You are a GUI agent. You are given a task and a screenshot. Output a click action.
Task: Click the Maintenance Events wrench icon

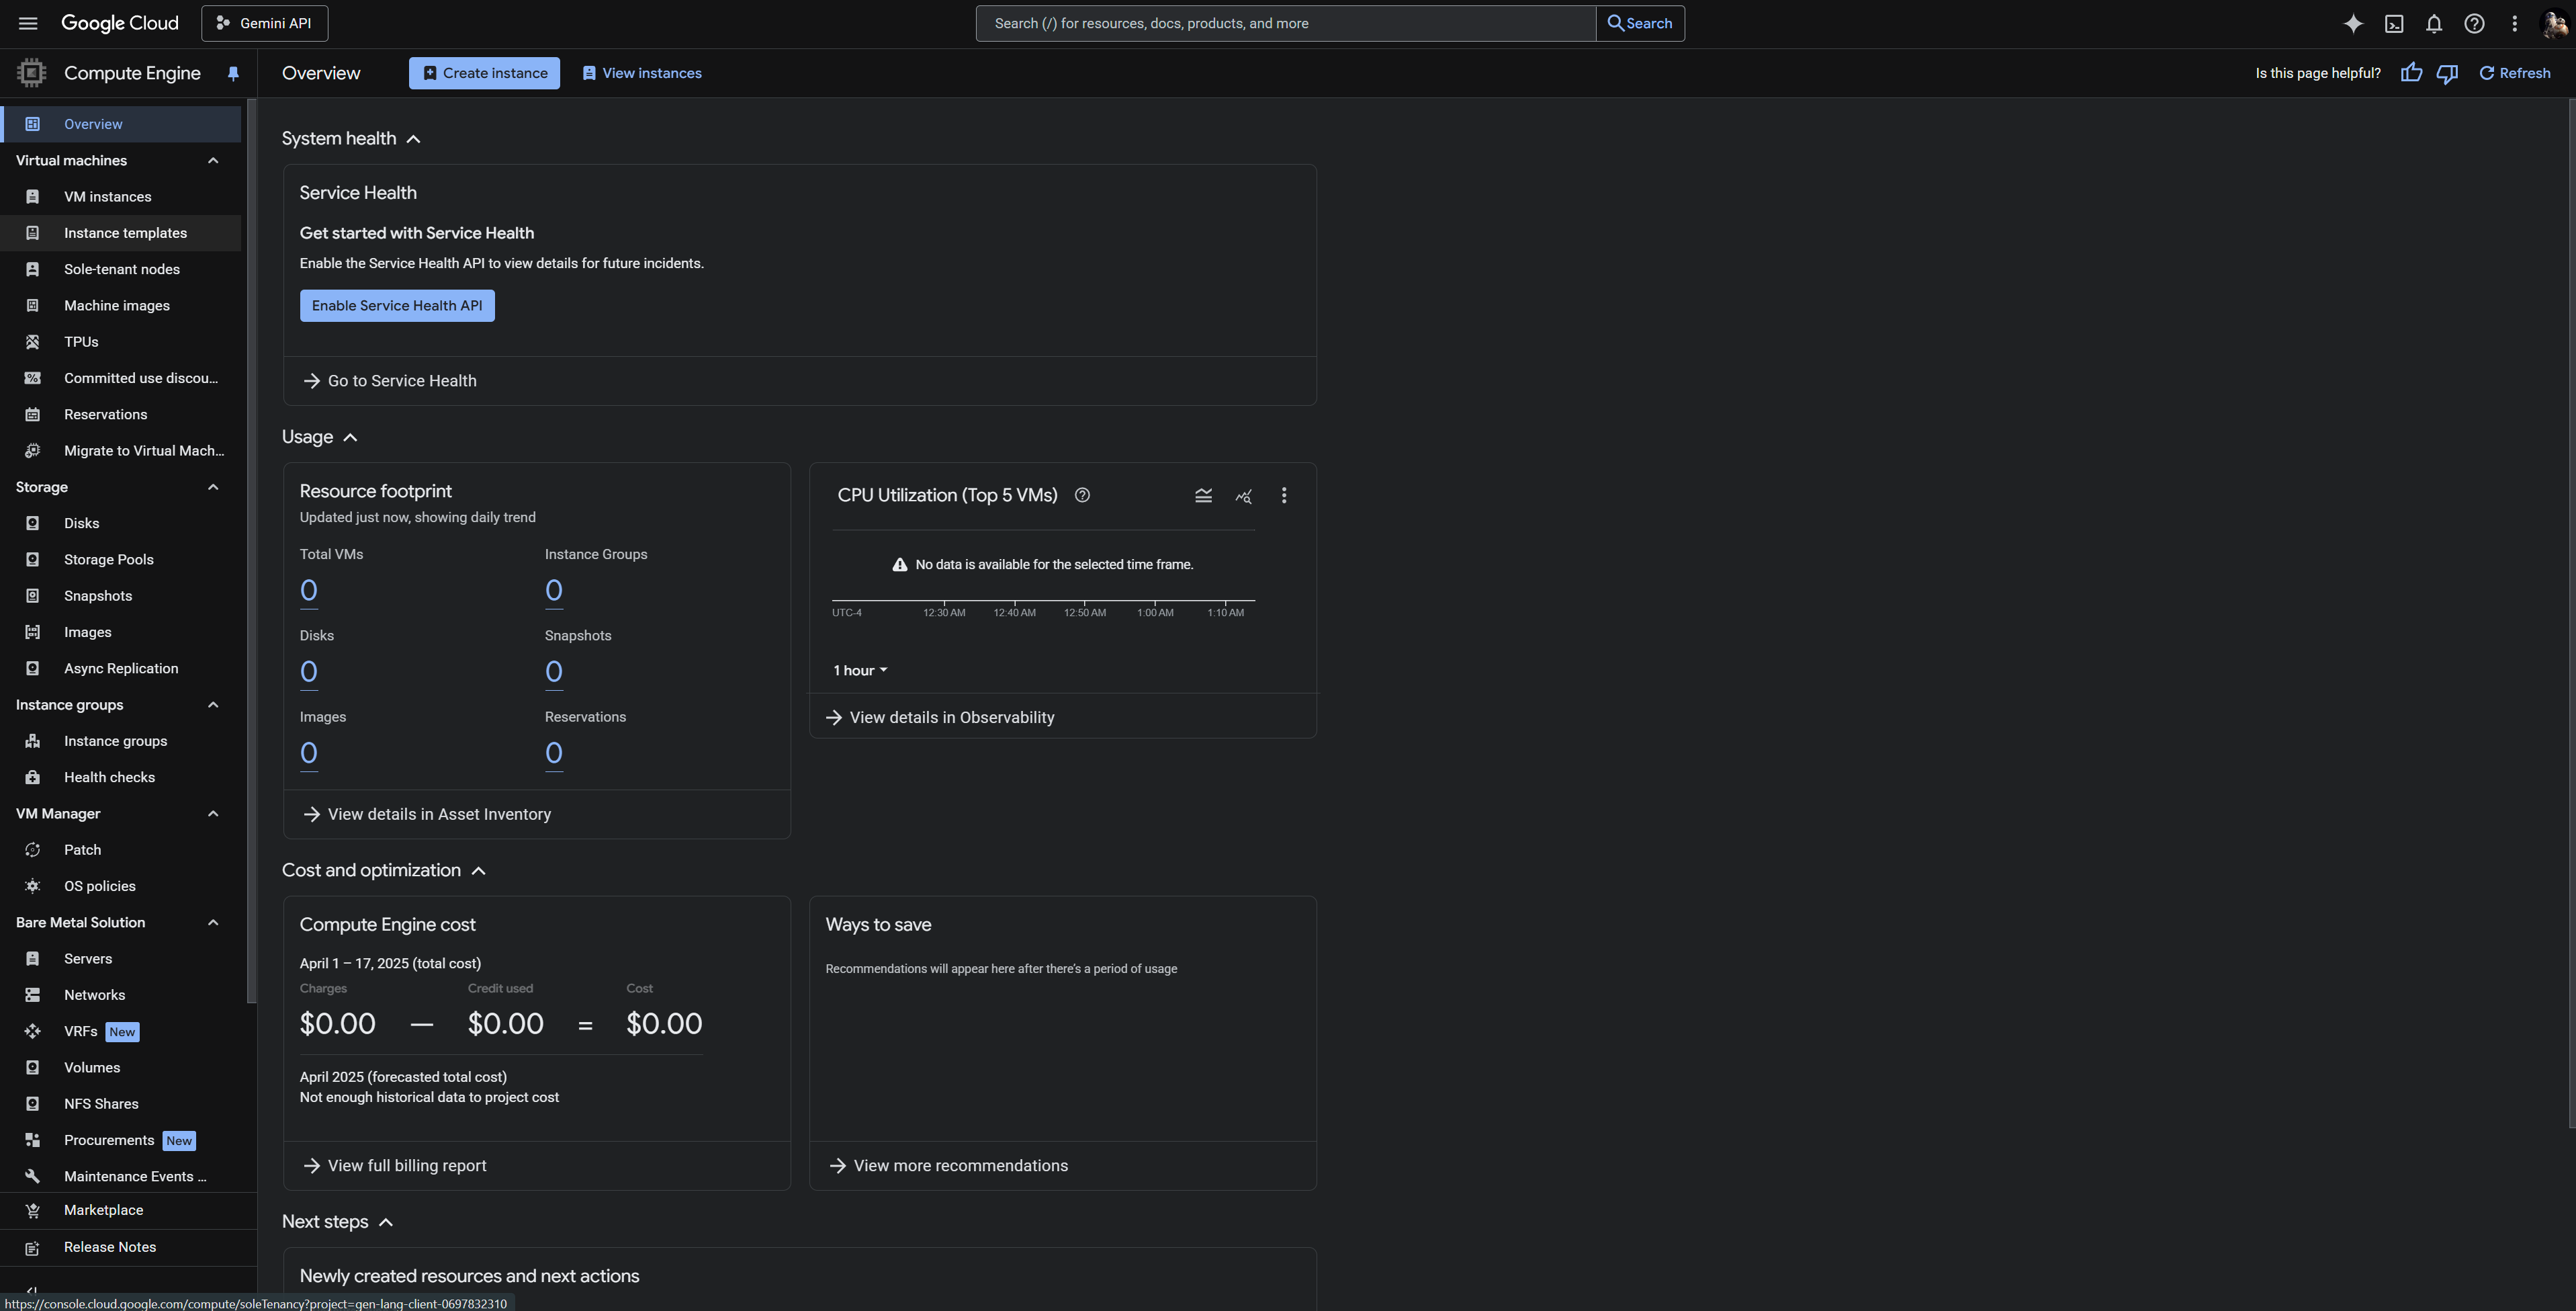32,1176
